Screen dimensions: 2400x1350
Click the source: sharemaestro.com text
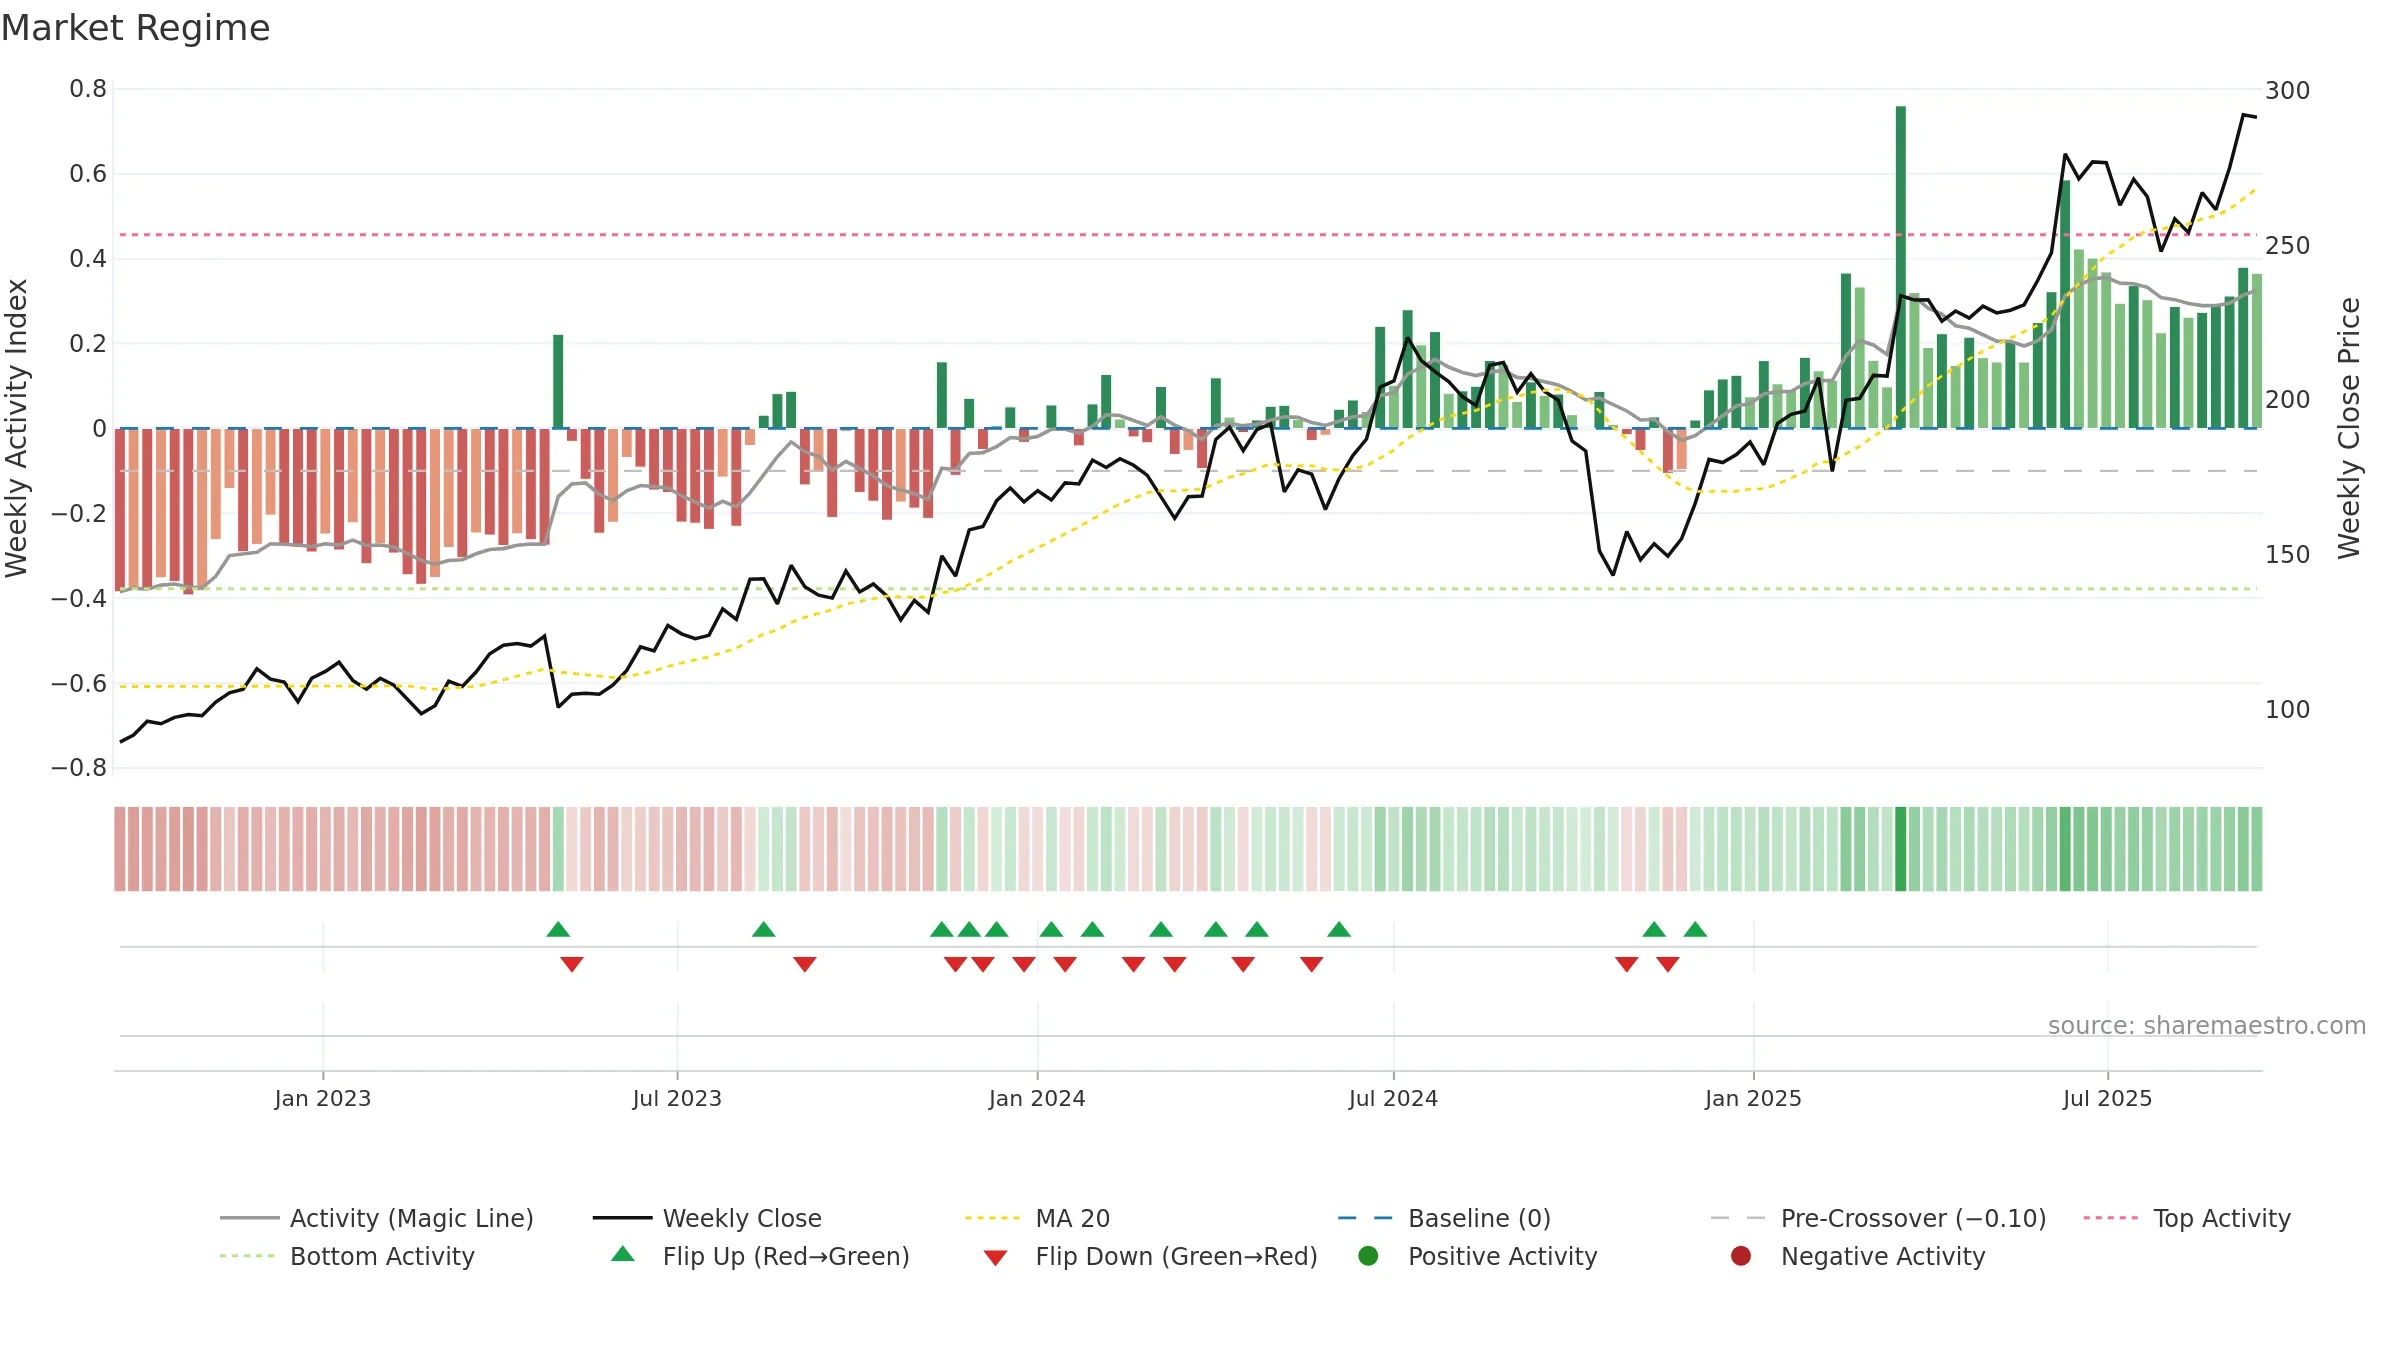(2206, 1026)
